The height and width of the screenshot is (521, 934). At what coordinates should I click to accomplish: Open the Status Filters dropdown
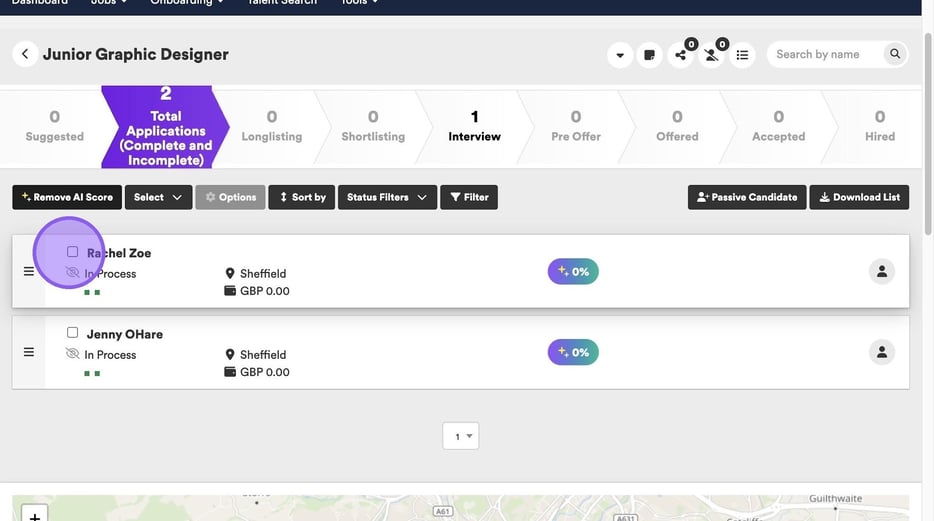click(387, 197)
